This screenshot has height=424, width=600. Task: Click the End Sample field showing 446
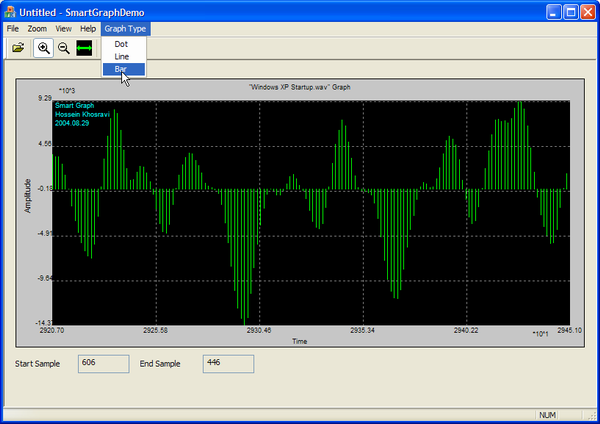(x=228, y=364)
